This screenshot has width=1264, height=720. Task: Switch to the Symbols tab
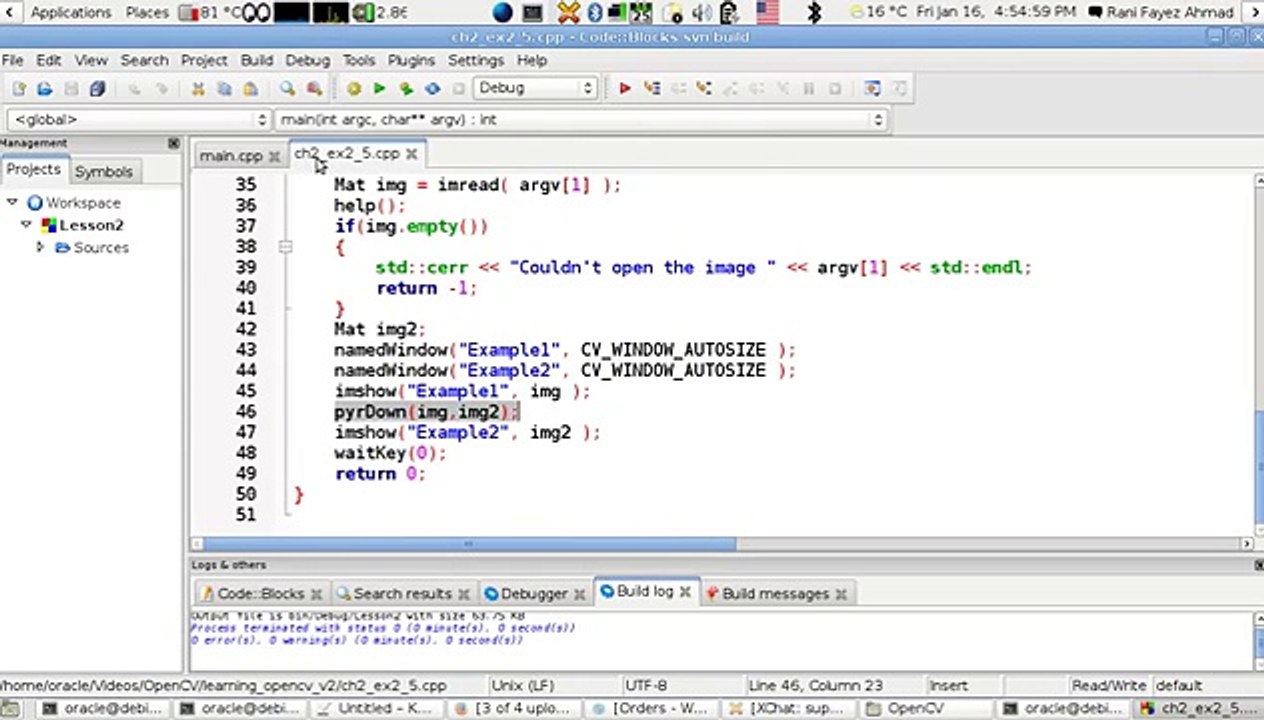(103, 172)
